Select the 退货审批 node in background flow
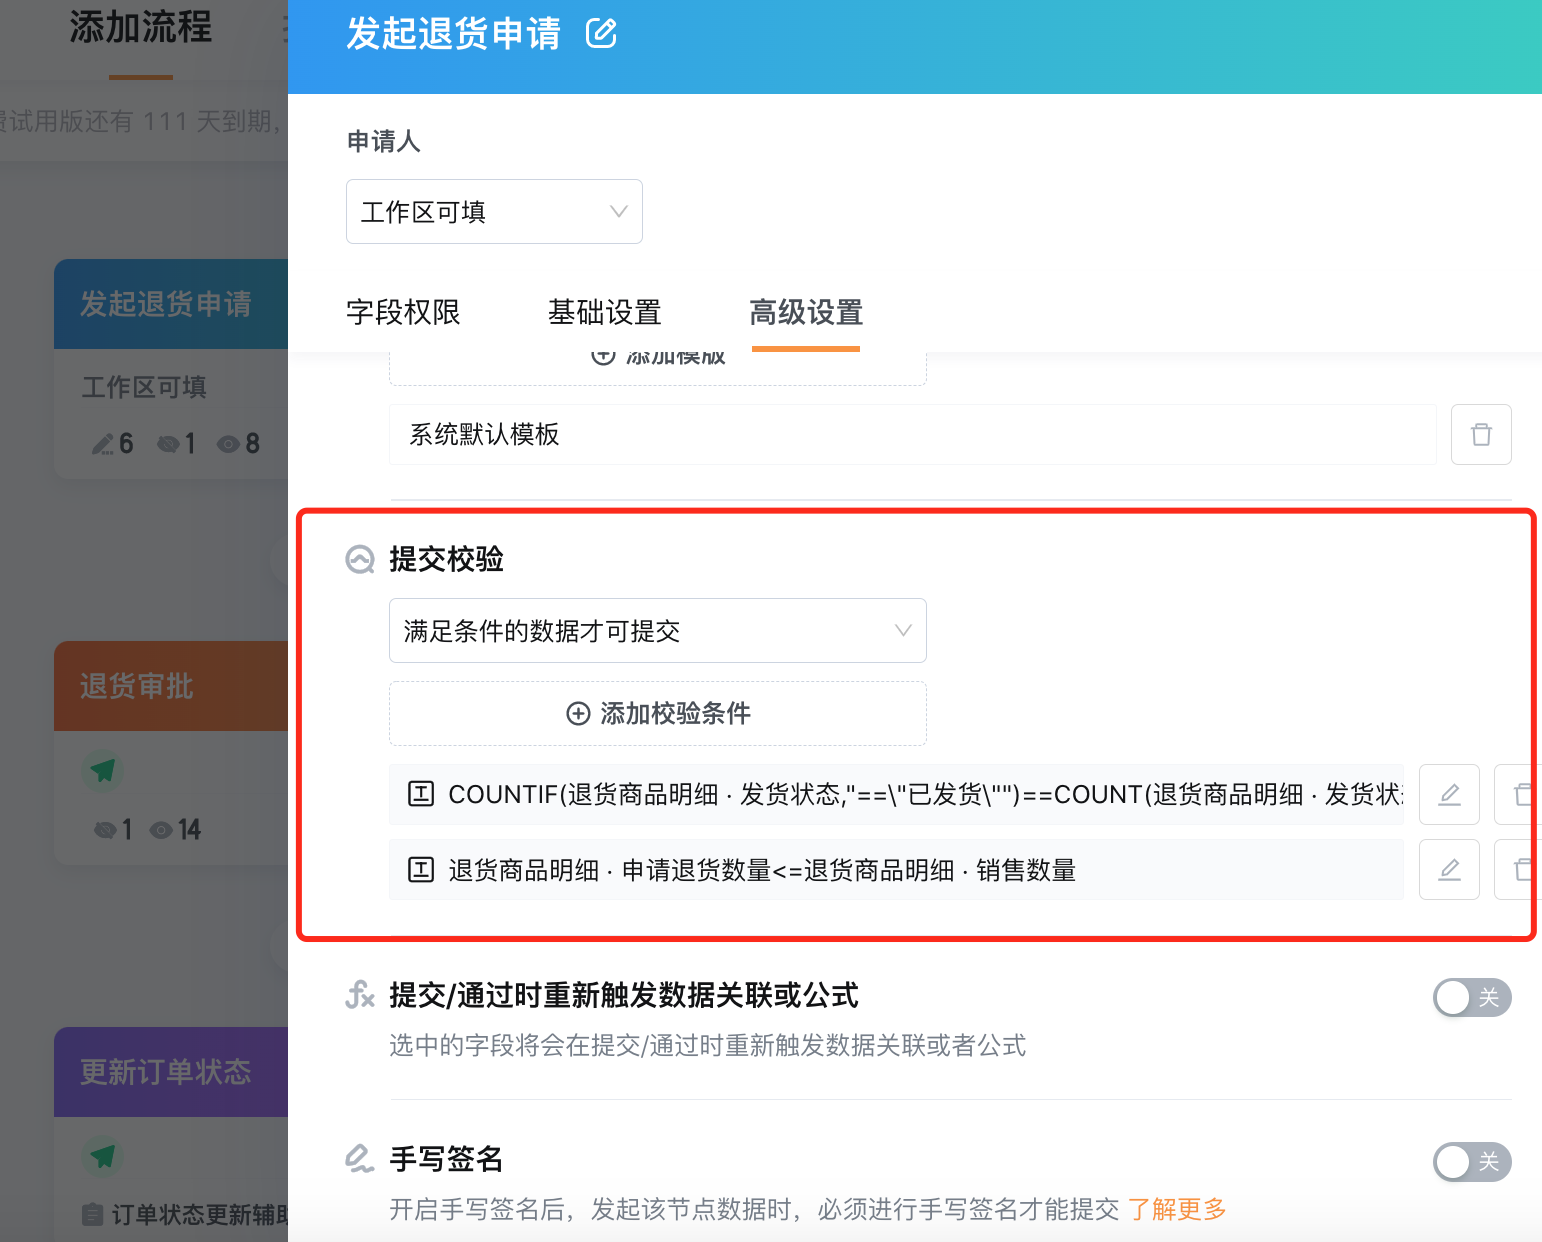This screenshot has width=1542, height=1242. [x=171, y=686]
